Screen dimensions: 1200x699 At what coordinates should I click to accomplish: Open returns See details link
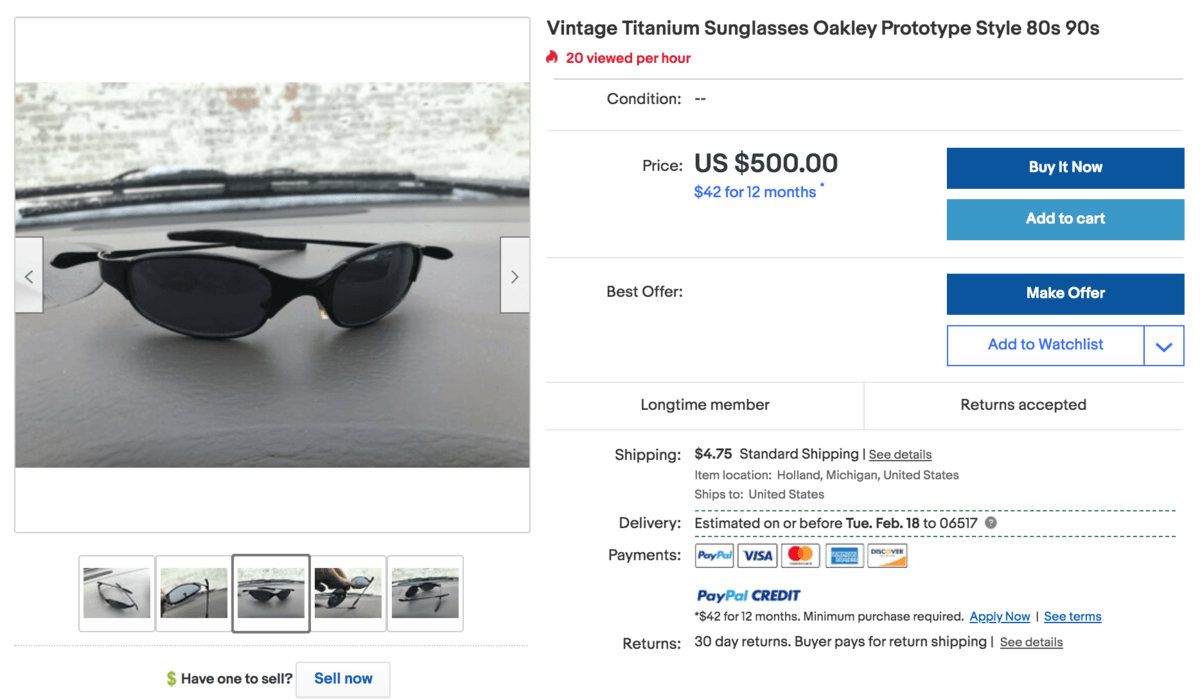point(1031,642)
